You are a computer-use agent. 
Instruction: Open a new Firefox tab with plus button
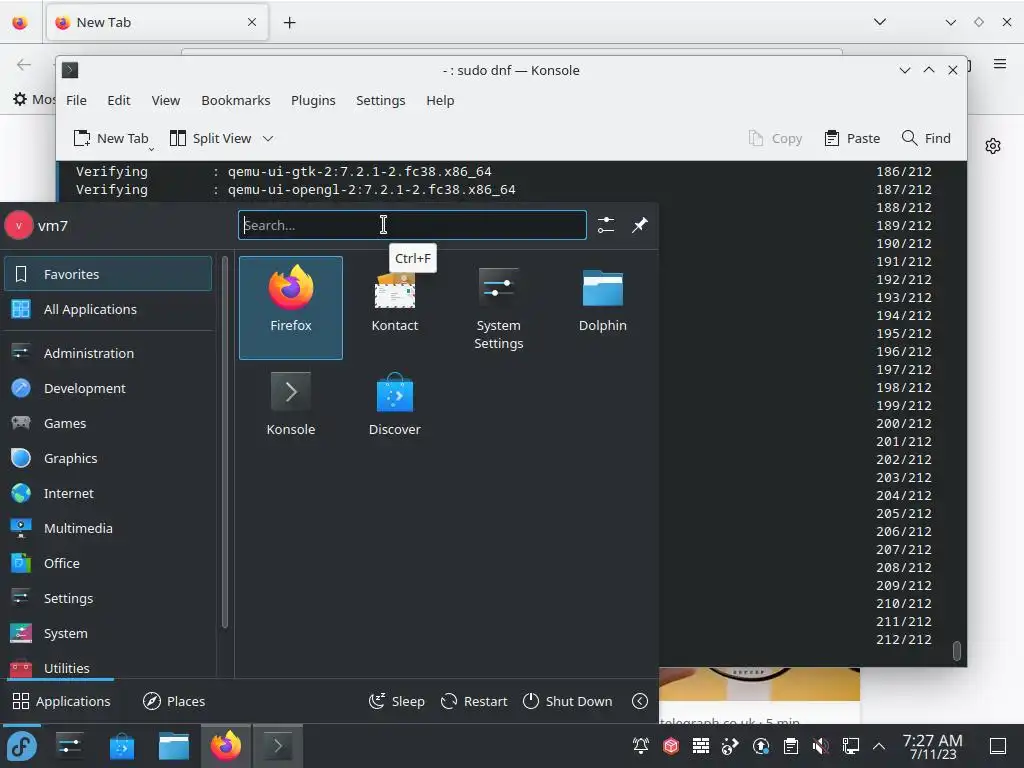coord(289,23)
